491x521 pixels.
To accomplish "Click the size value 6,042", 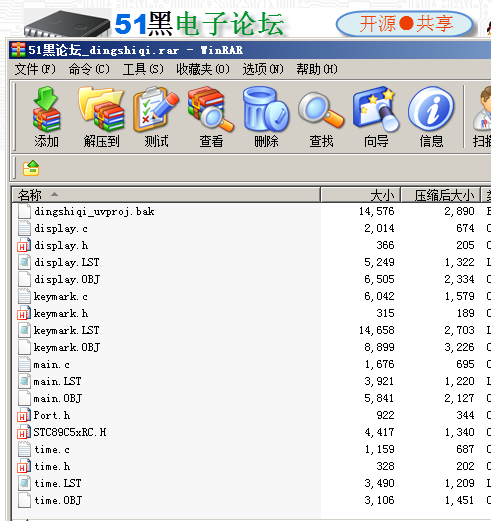I will (x=379, y=296).
